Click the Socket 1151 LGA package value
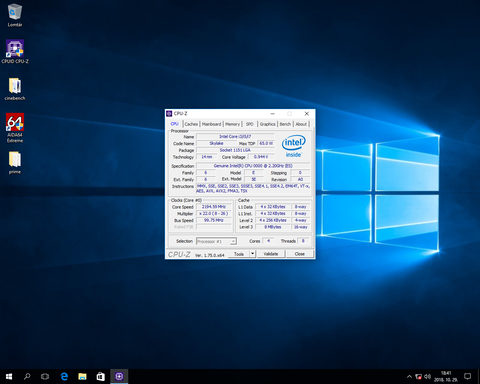Screen dimensions: 480x384 coord(235,150)
